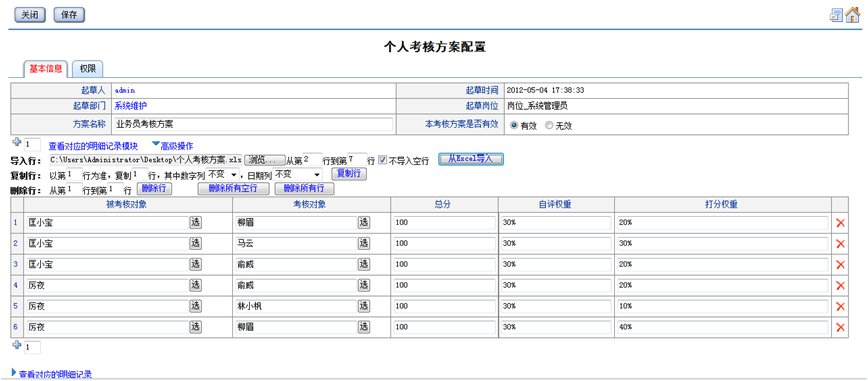
Task: Select the 有效 radio button
Action: pyautogui.click(x=514, y=126)
